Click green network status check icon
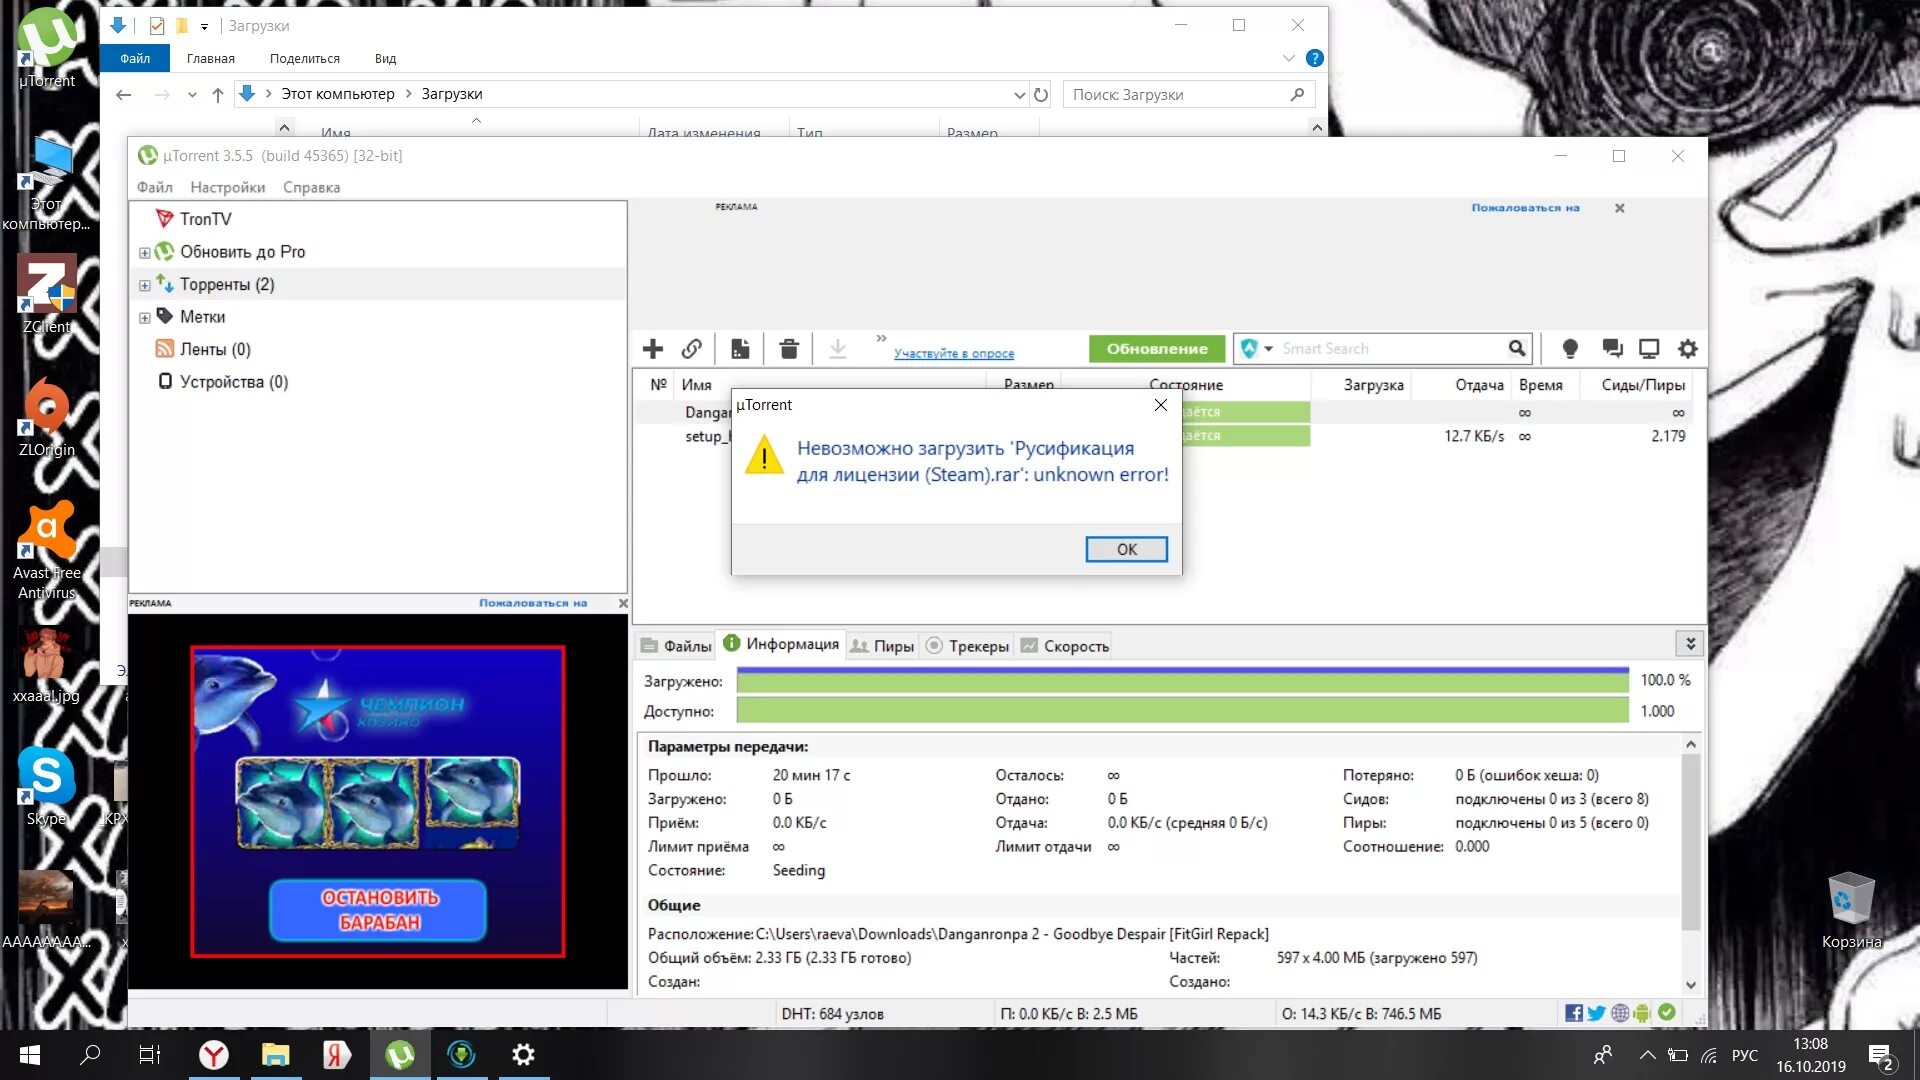 (1666, 1012)
